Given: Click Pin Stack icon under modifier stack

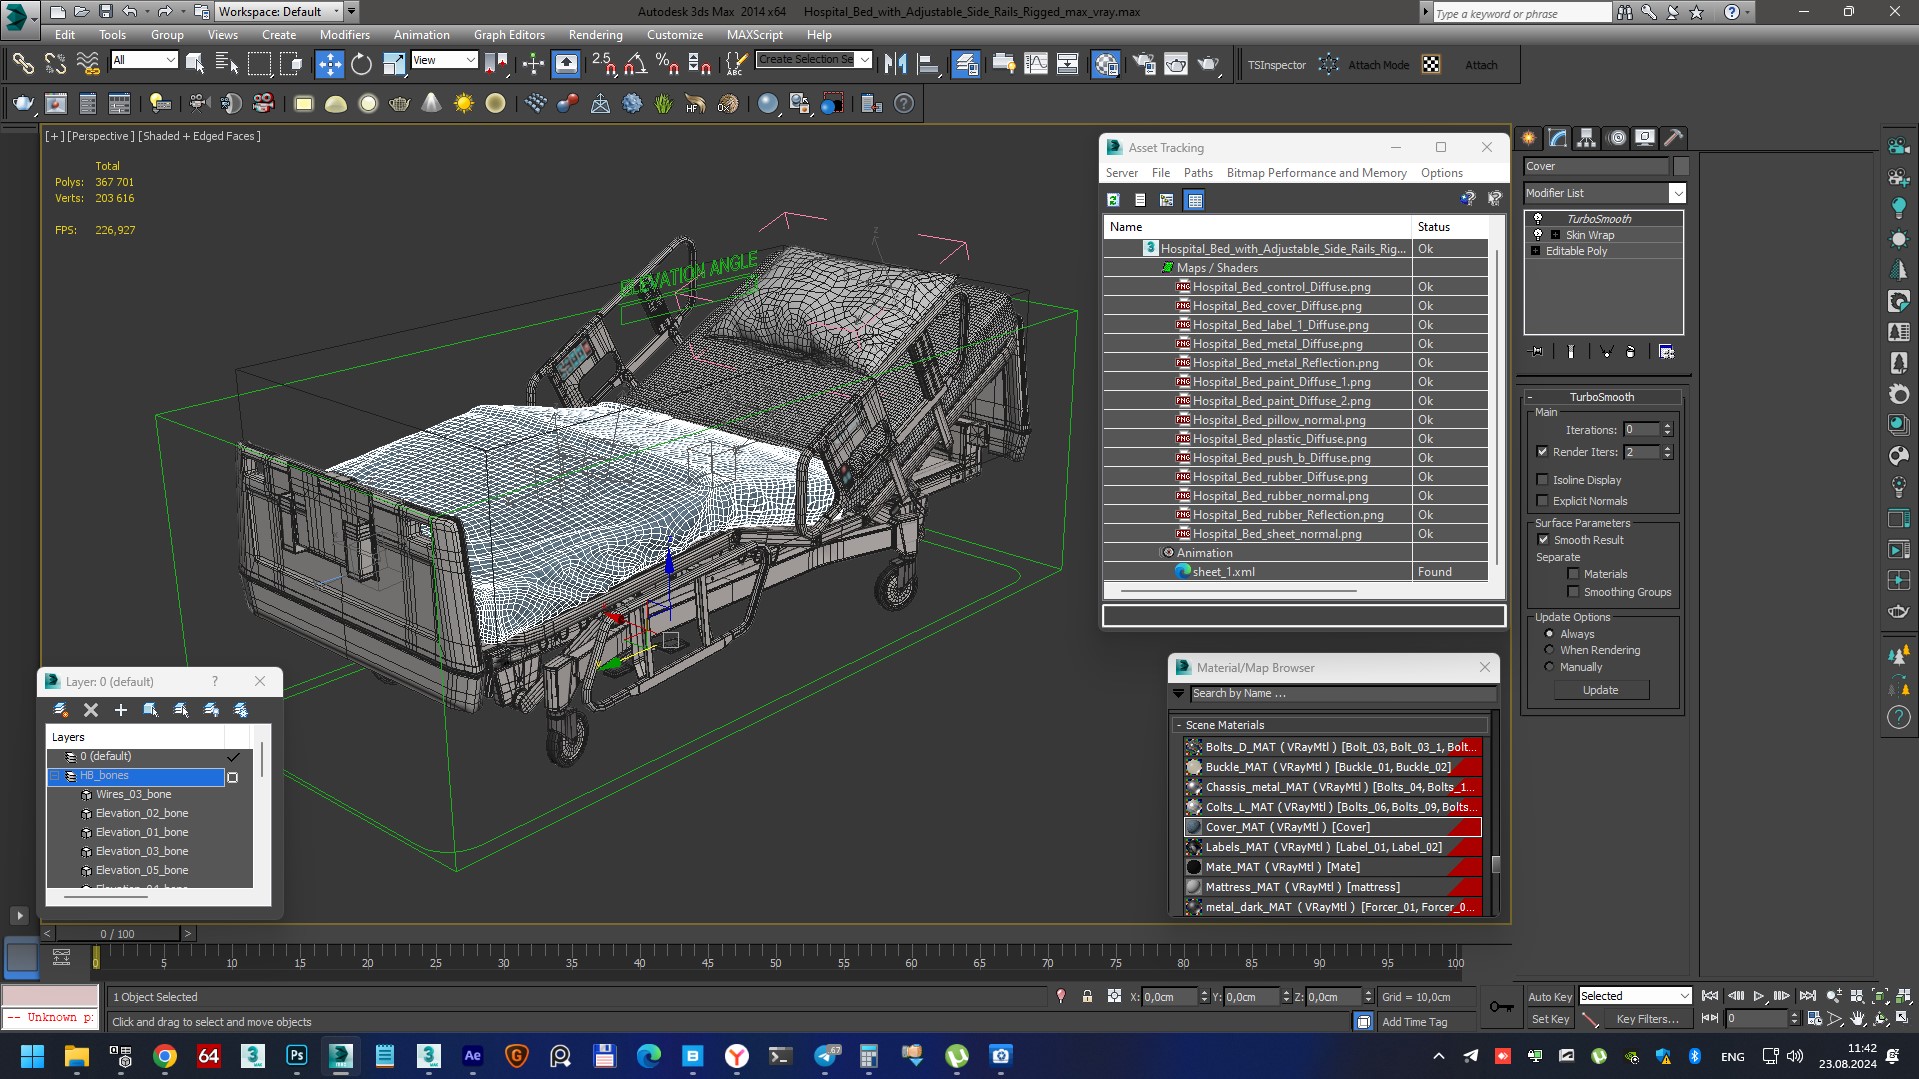Looking at the screenshot, I should tap(1537, 352).
